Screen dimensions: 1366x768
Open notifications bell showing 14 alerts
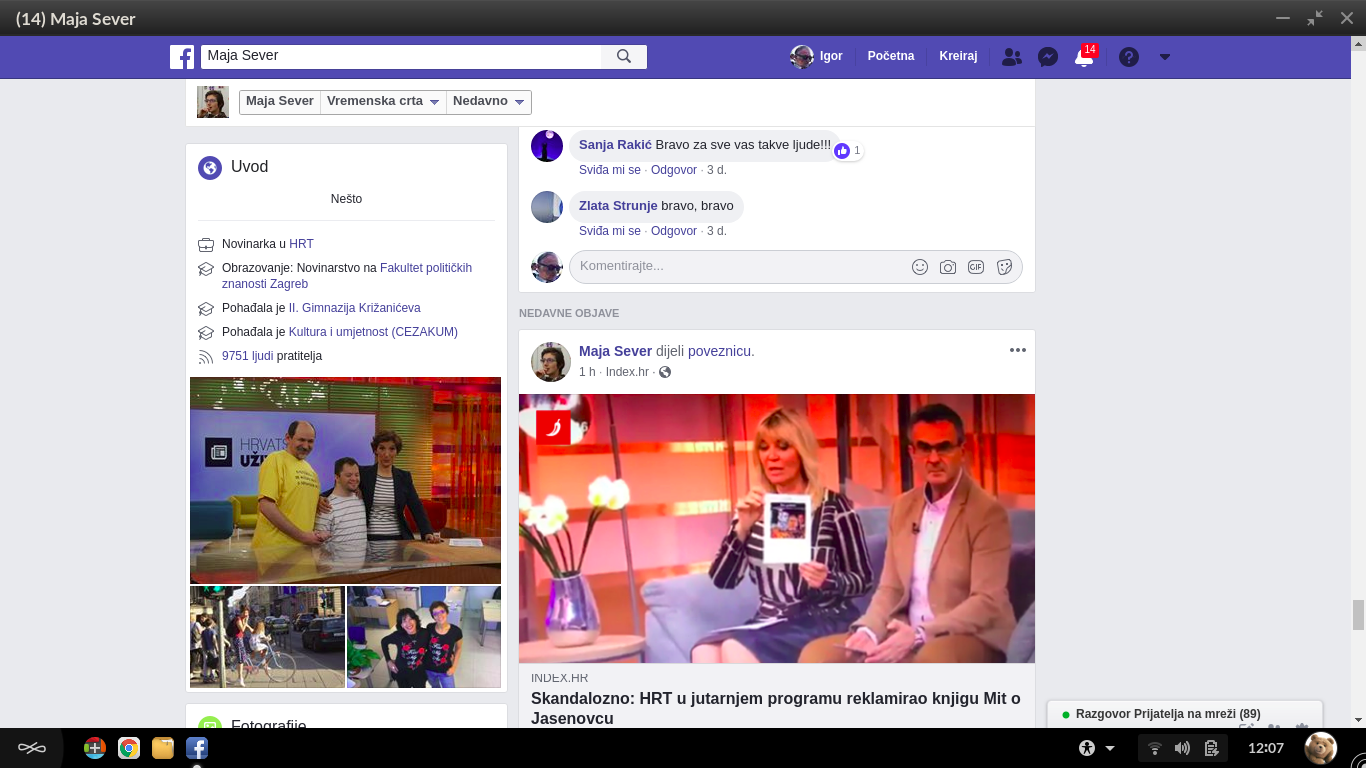(x=1083, y=57)
